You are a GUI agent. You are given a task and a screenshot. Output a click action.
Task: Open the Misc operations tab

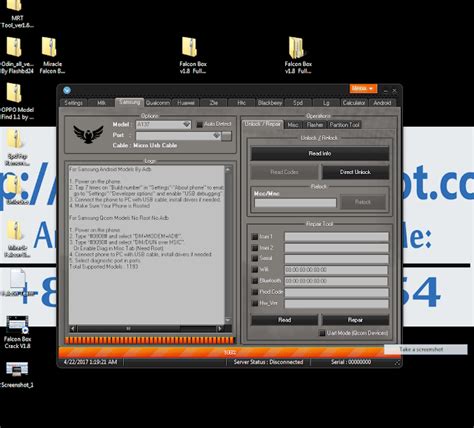coord(293,125)
